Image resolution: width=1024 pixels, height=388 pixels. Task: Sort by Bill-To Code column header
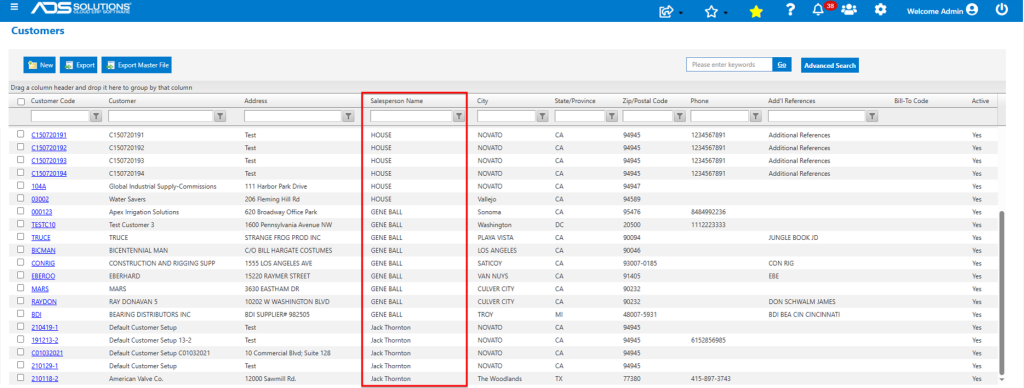[x=911, y=101]
